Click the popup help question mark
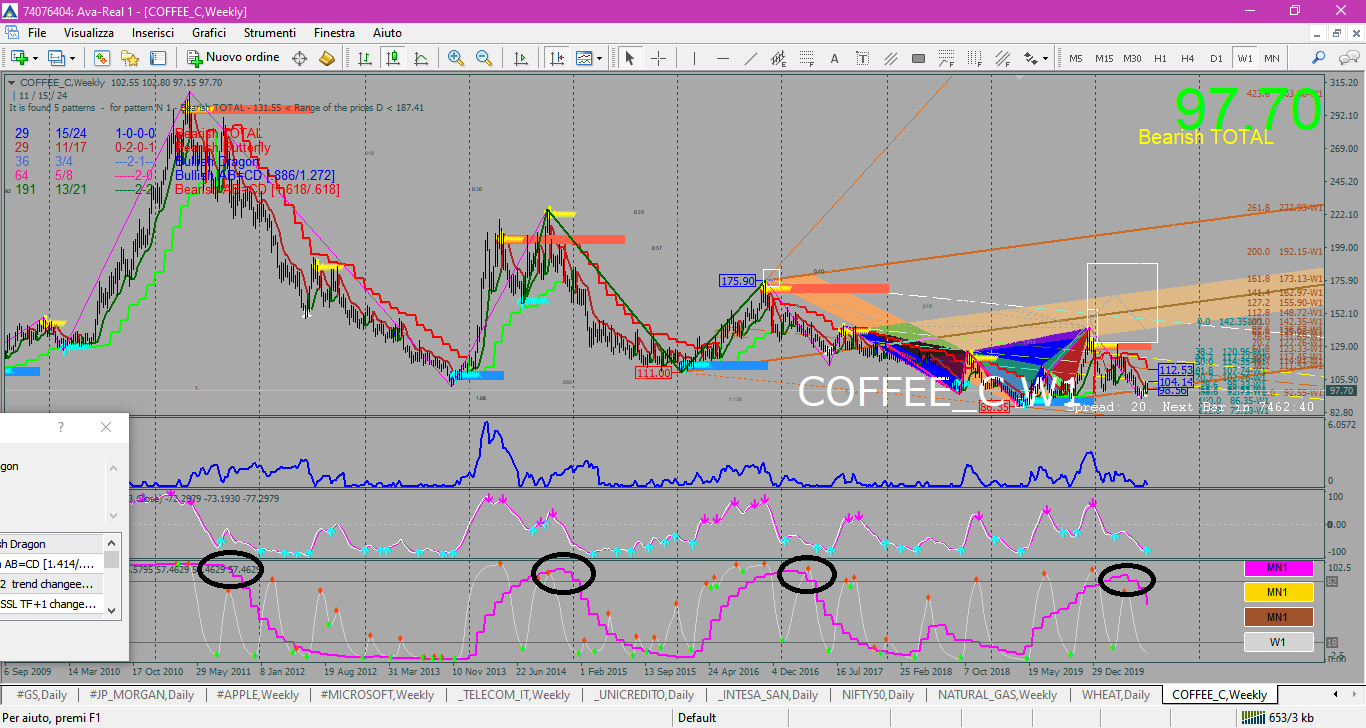The width and height of the screenshot is (1366, 728). (60, 428)
